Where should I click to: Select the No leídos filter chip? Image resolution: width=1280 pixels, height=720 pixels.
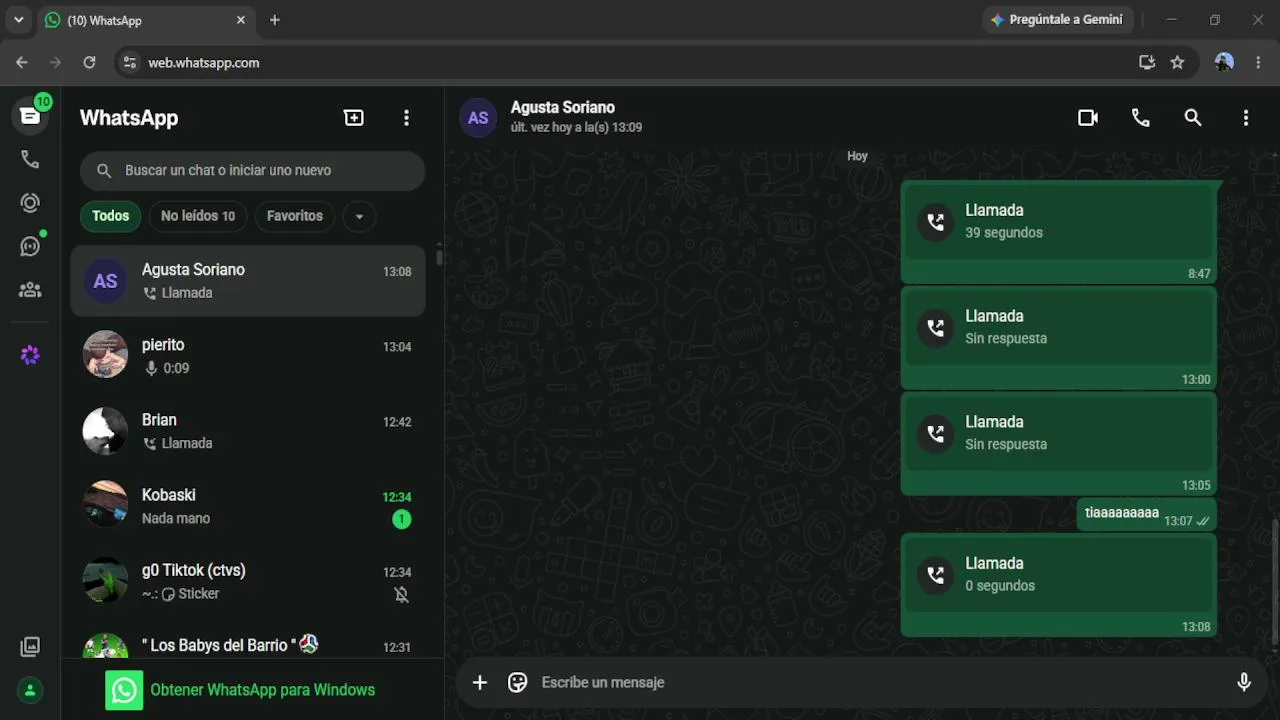coord(198,216)
